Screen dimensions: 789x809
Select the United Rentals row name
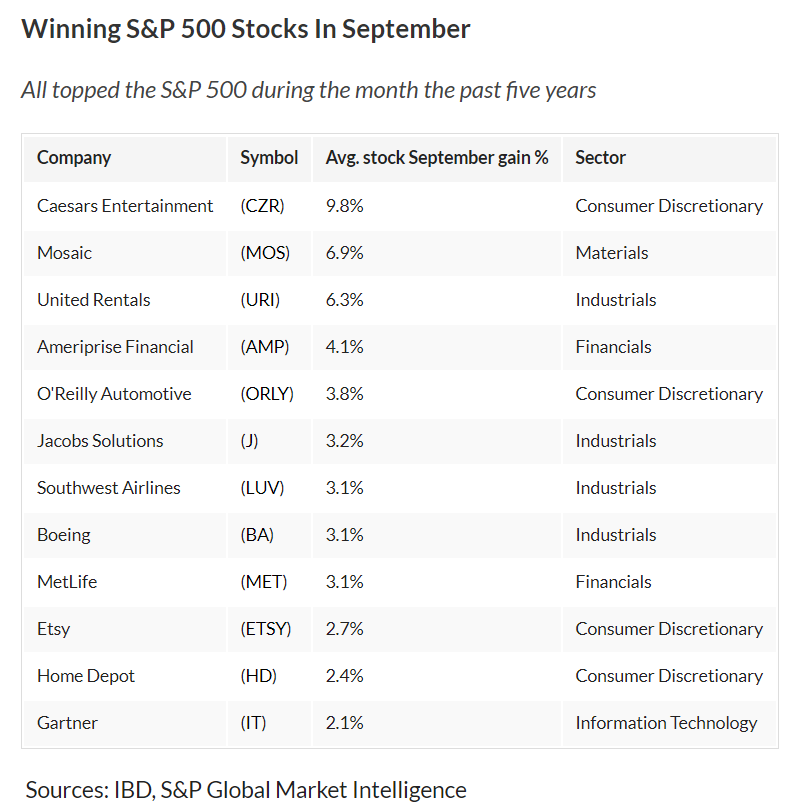tap(94, 299)
